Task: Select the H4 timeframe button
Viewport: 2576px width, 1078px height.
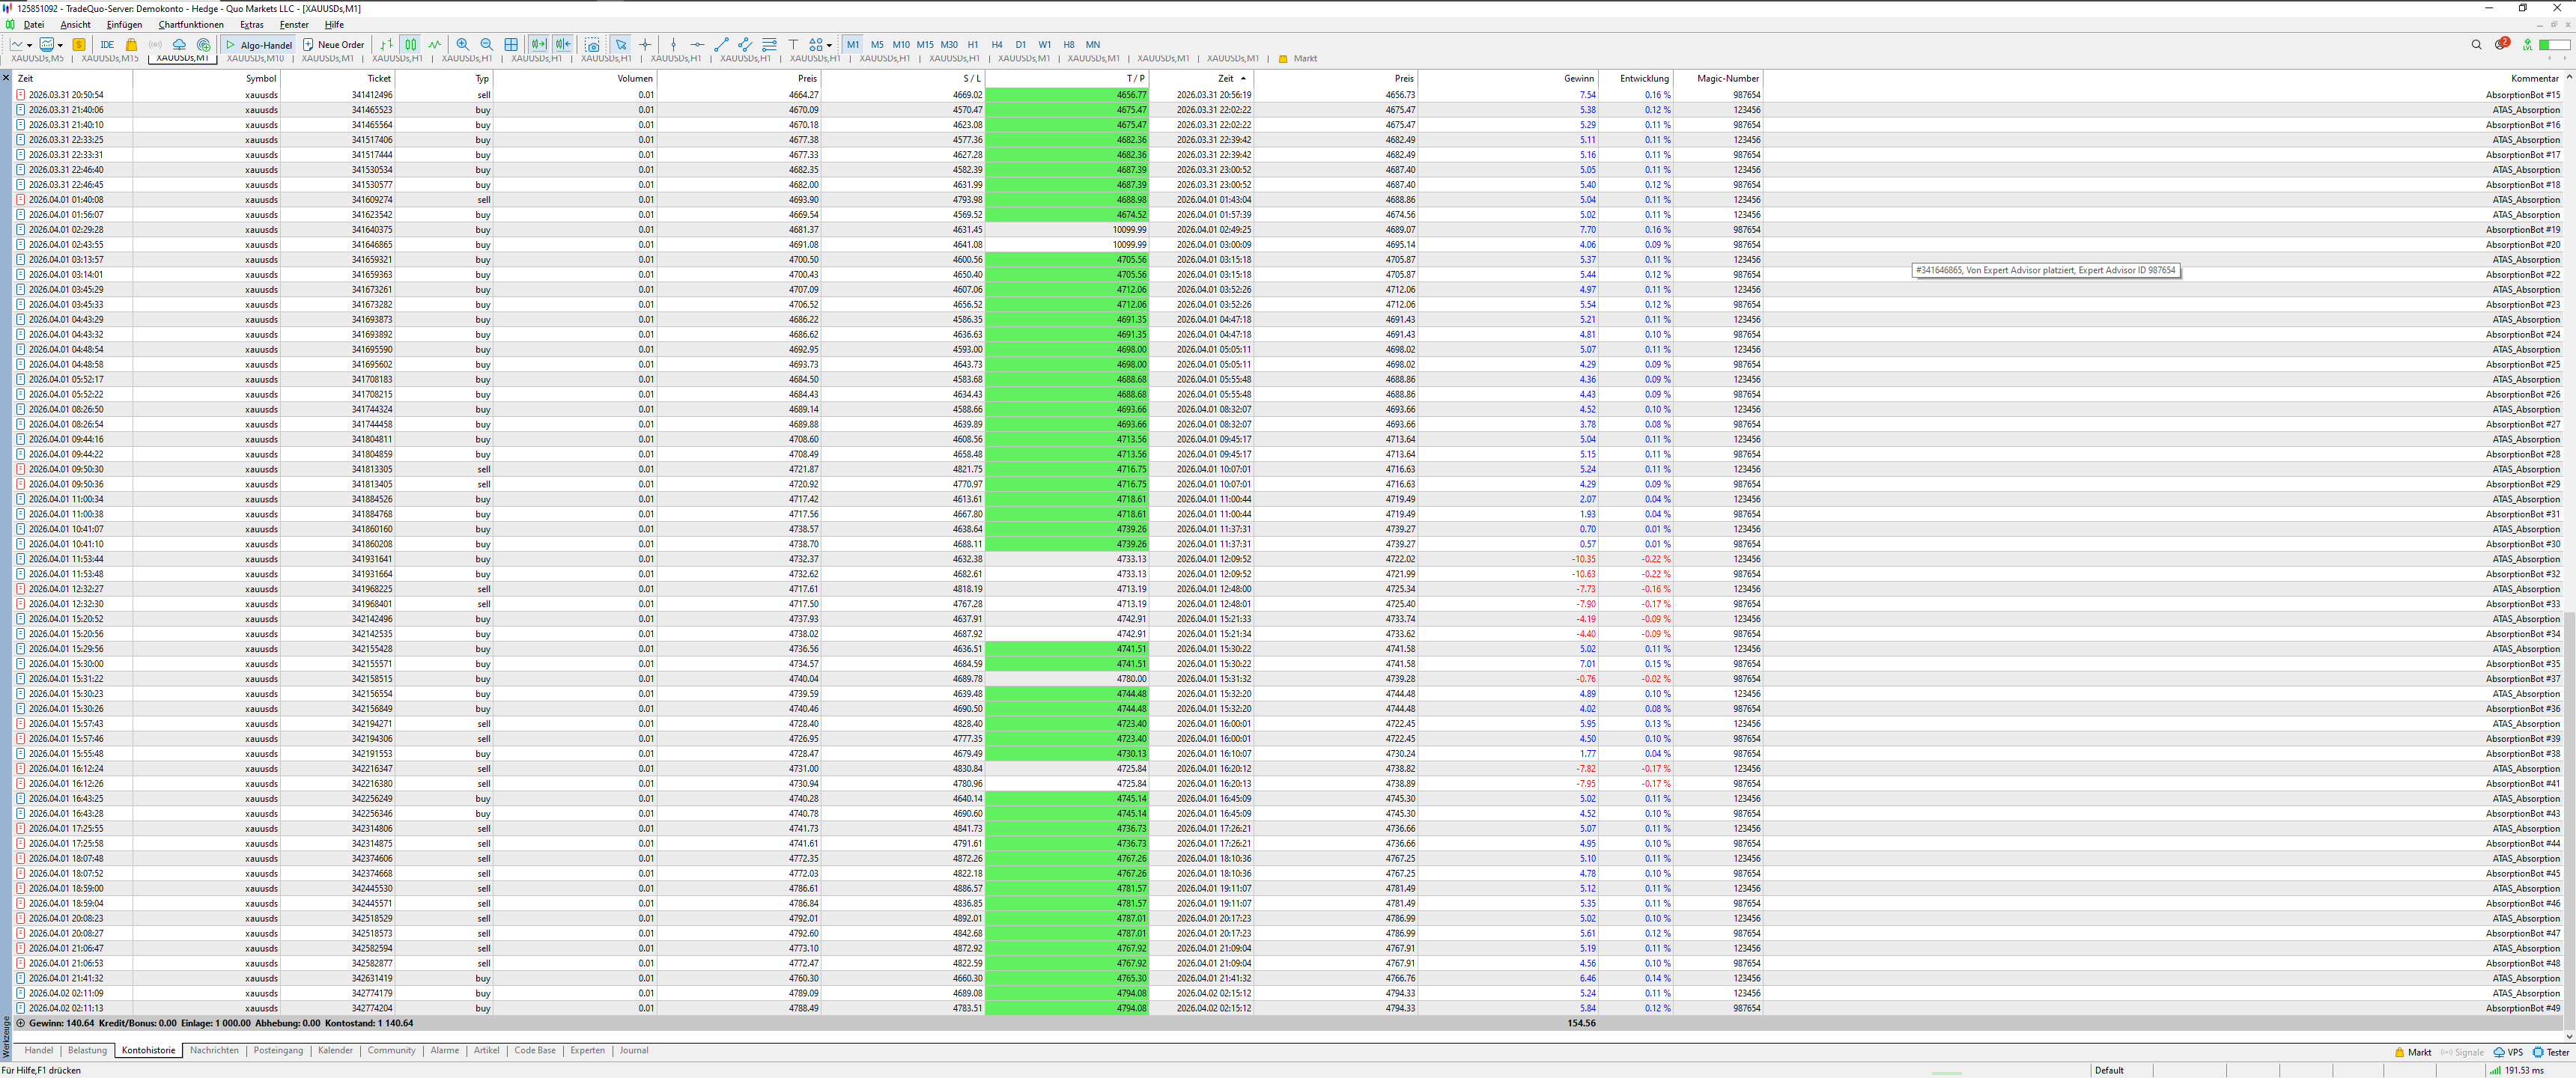Action: tap(996, 44)
